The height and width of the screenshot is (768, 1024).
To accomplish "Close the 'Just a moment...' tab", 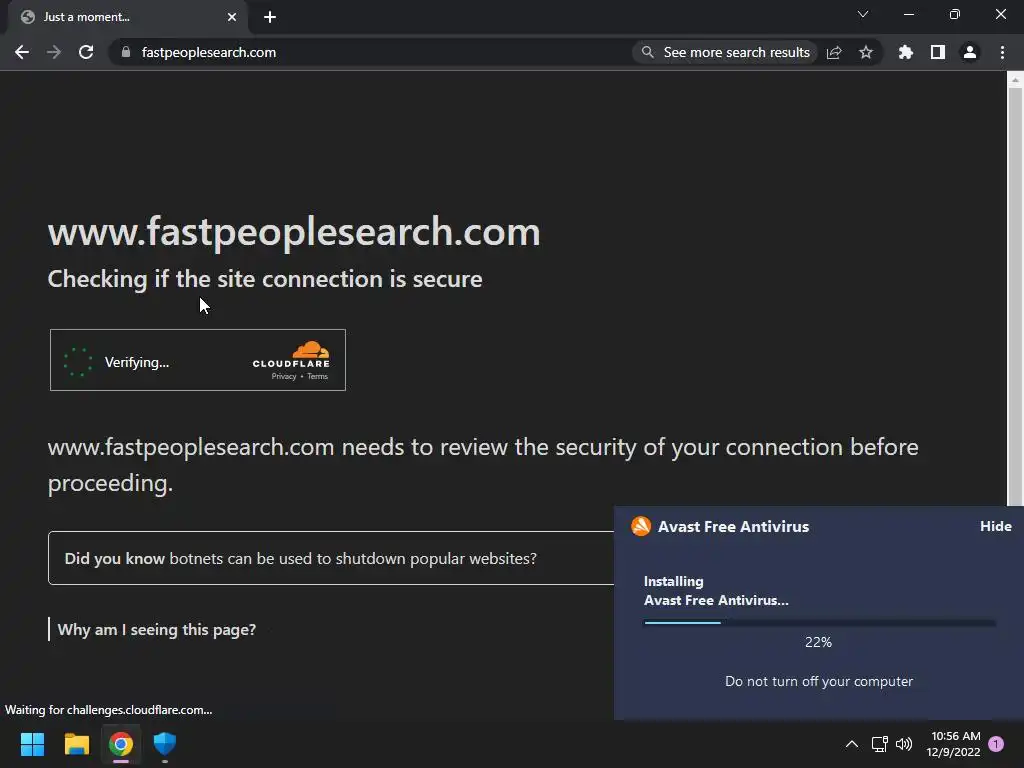I will point(232,17).
